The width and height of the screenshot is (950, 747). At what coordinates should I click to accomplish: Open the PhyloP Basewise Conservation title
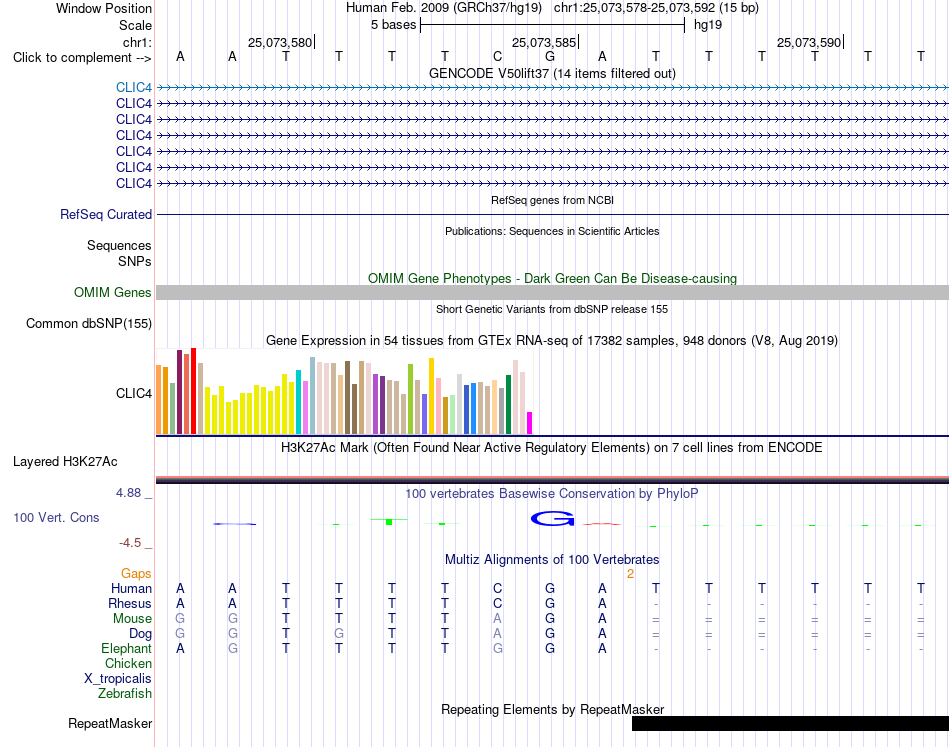click(552, 494)
